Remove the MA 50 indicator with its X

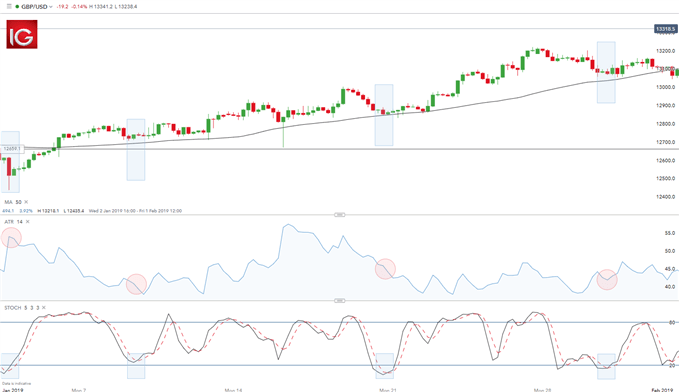26,202
